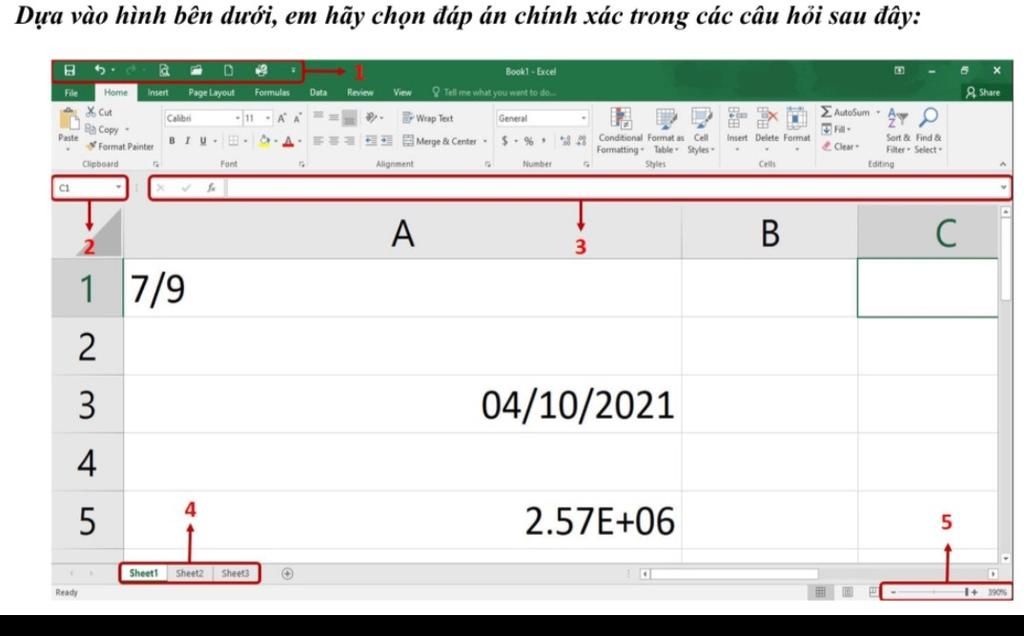The image size is (1024, 636).
Task: Apply Percent Style format
Action: click(528, 140)
